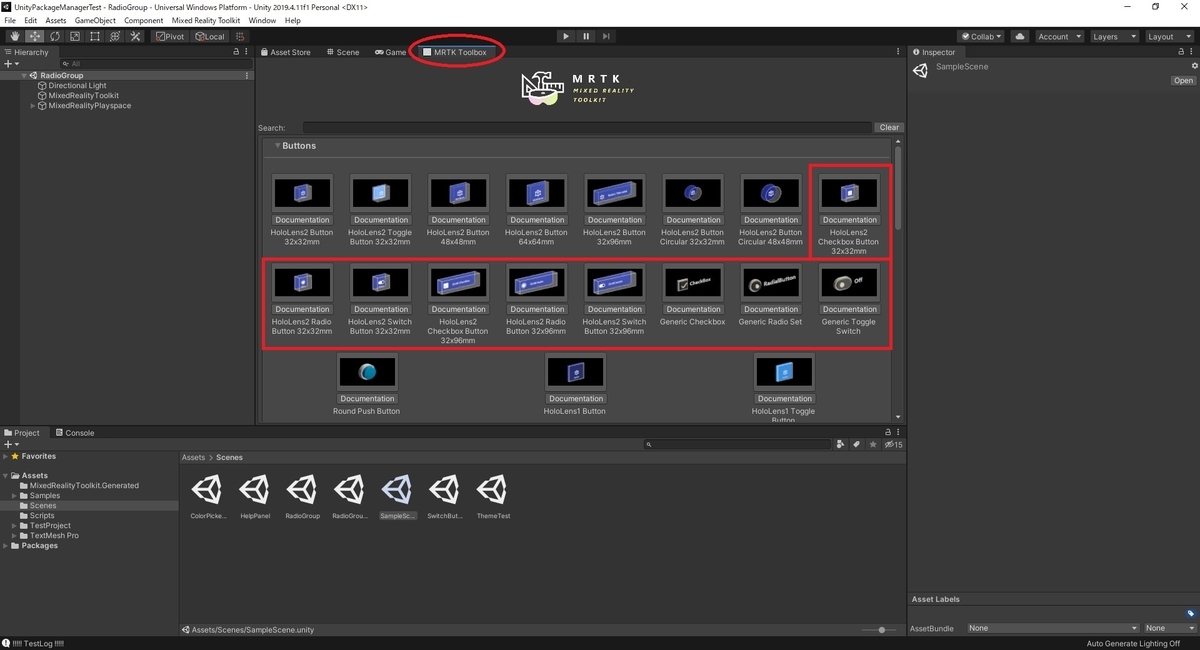The height and width of the screenshot is (650, 1200).
Task: Open the custom editor tools icon
Action: [x=136, y=36]
